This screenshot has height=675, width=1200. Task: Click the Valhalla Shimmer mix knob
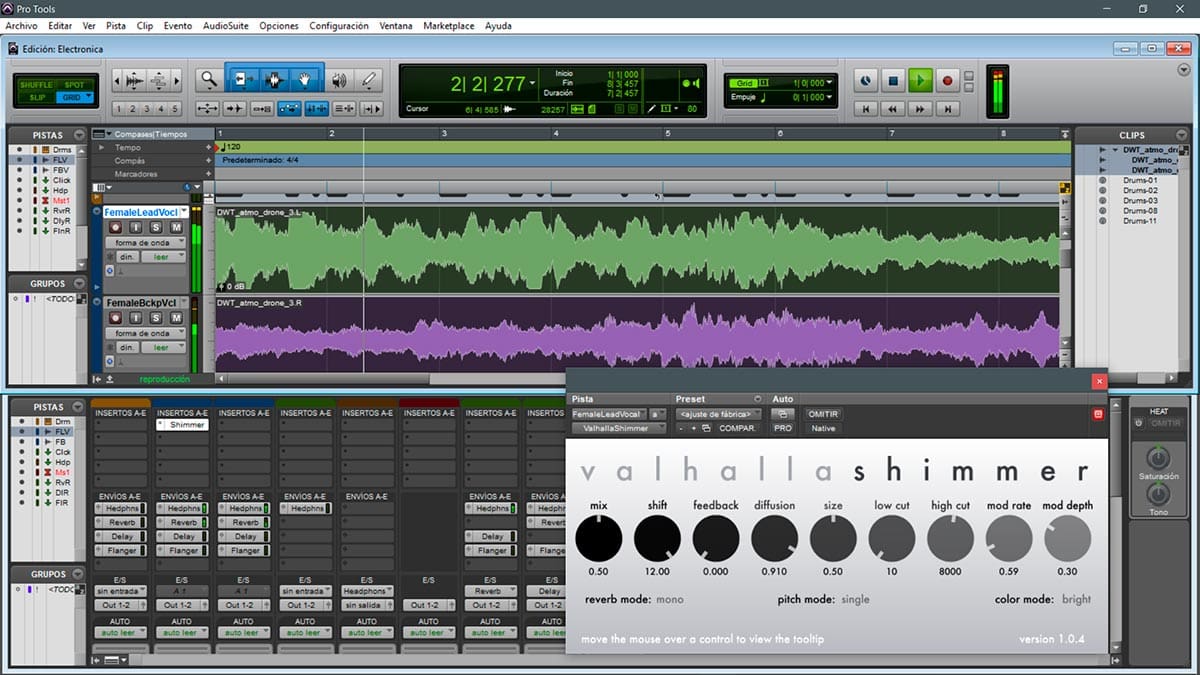click(x=598, y=539)
